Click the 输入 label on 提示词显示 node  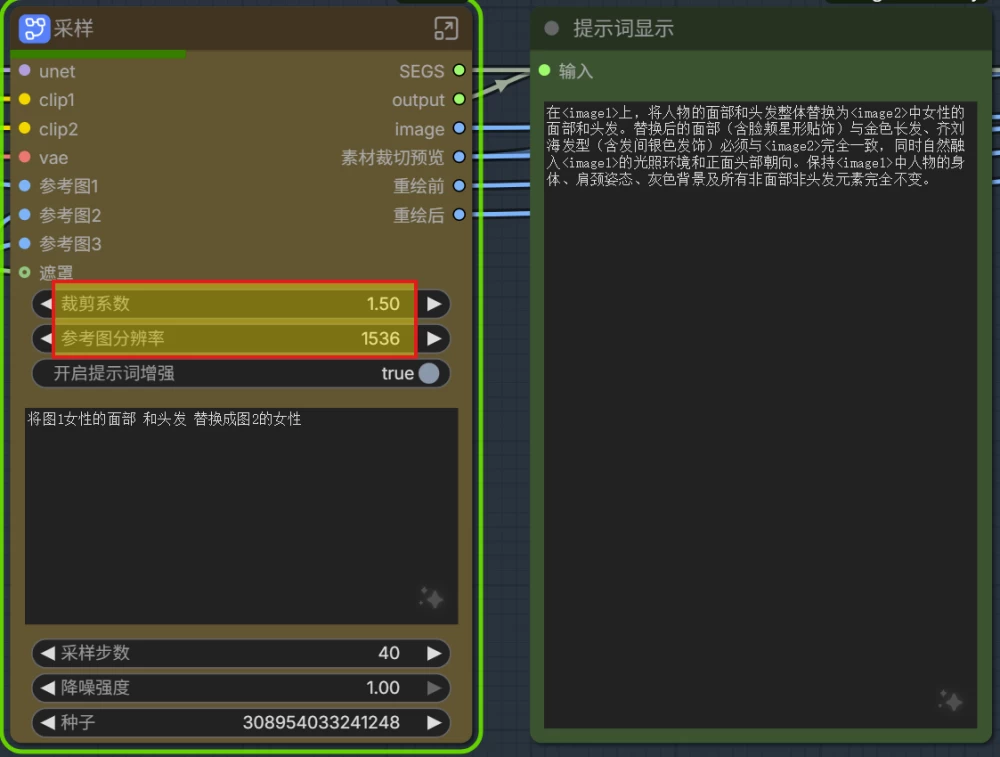[576, 71]
